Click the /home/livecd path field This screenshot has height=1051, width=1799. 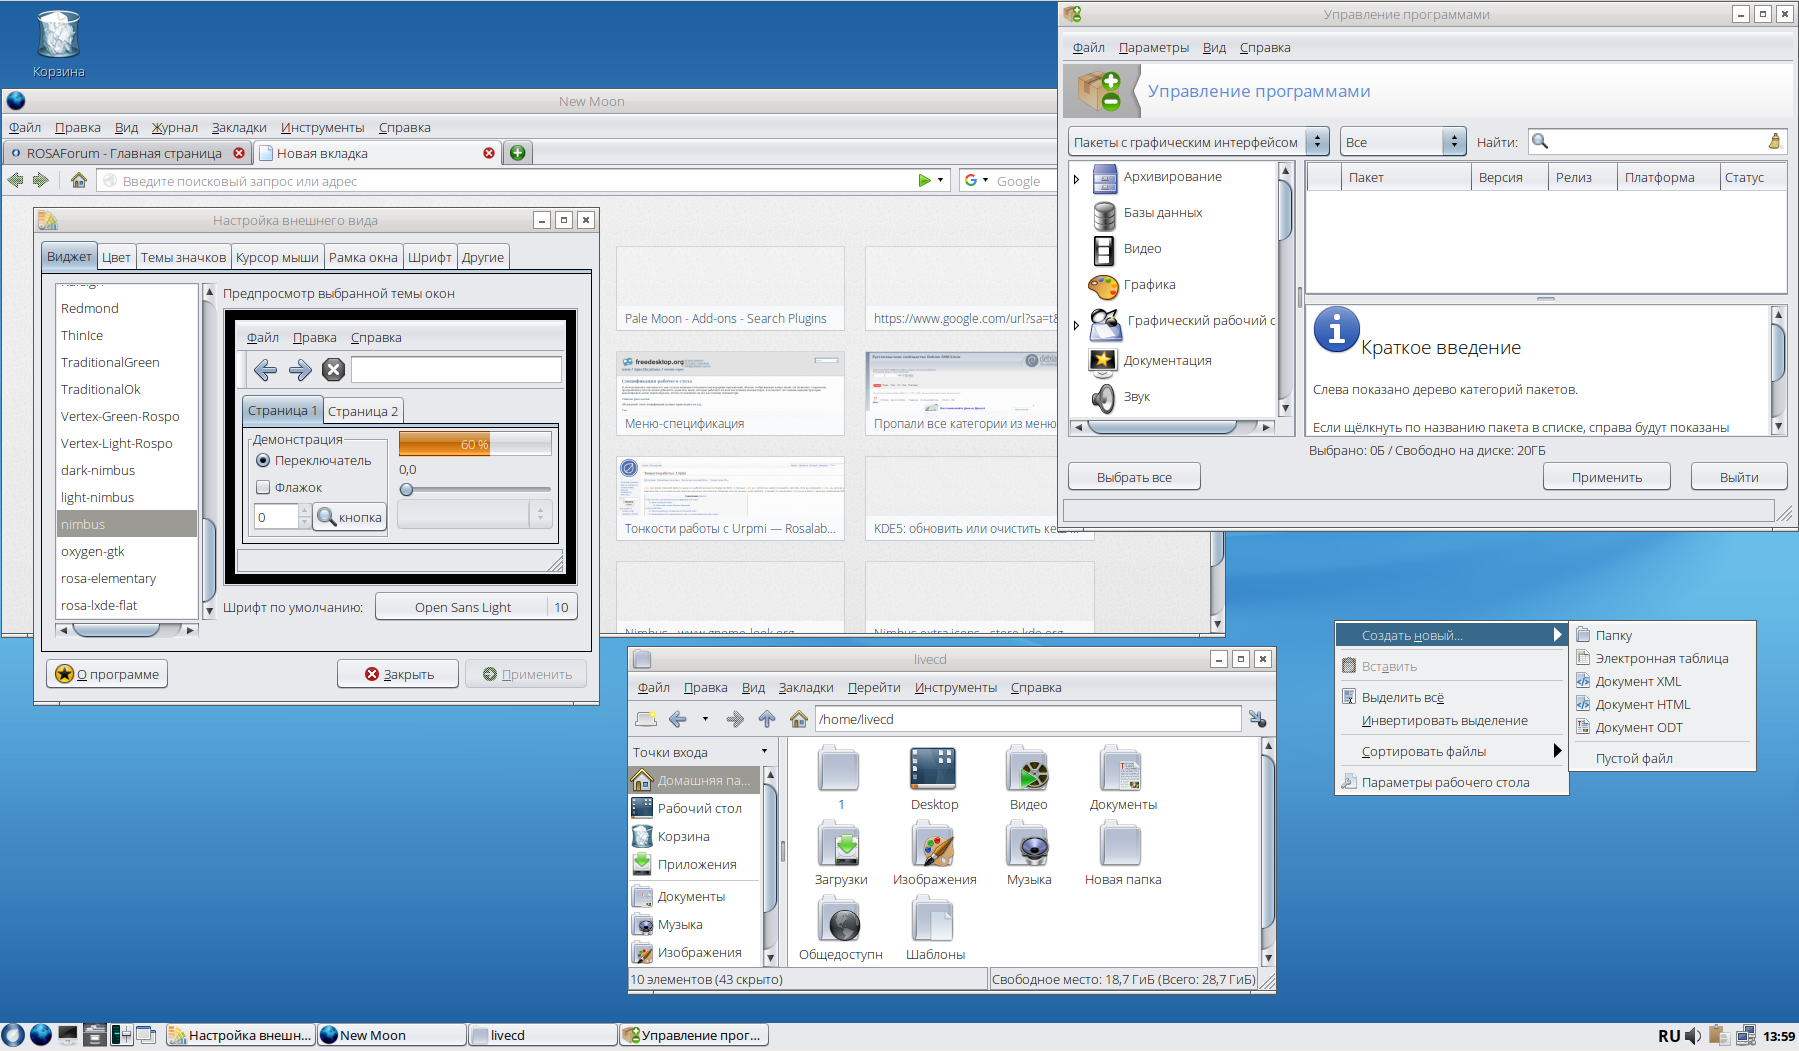[x=1027, y=719]
